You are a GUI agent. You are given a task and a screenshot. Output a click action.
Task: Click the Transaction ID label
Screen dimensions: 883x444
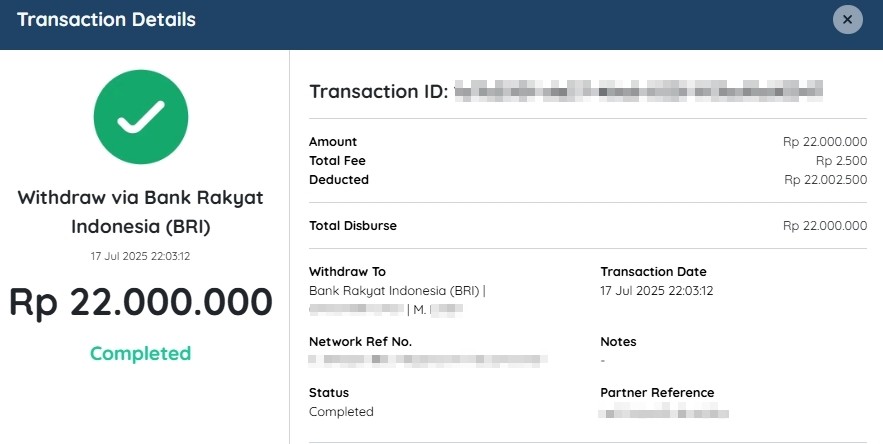click(378, 91)
